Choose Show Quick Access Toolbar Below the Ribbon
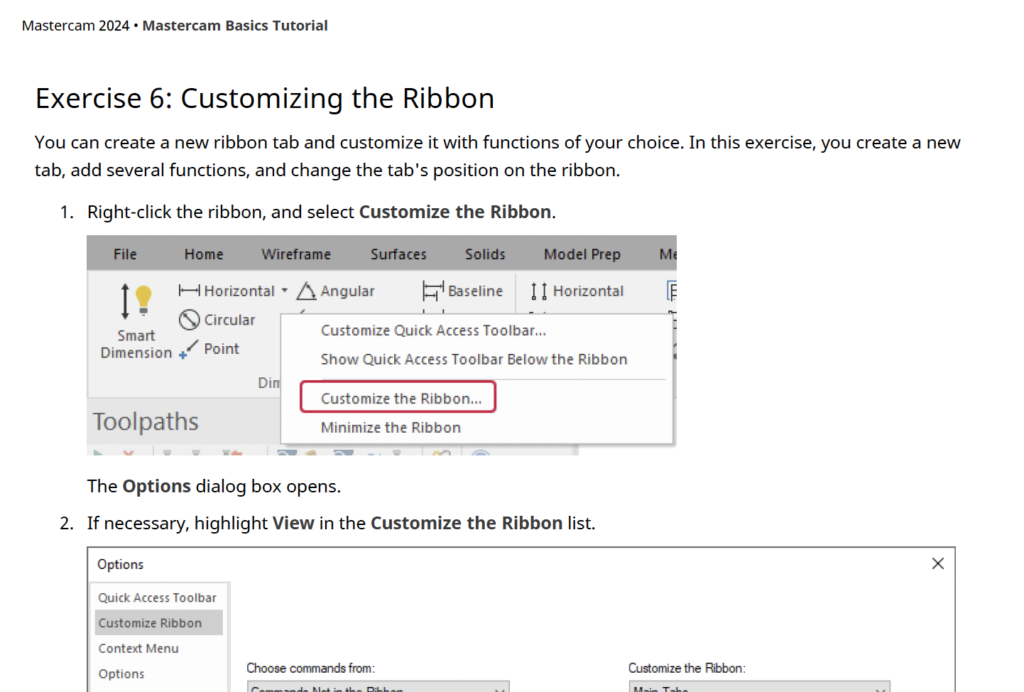The width and height of the screenshot is (1024, 692). (474, 360)
